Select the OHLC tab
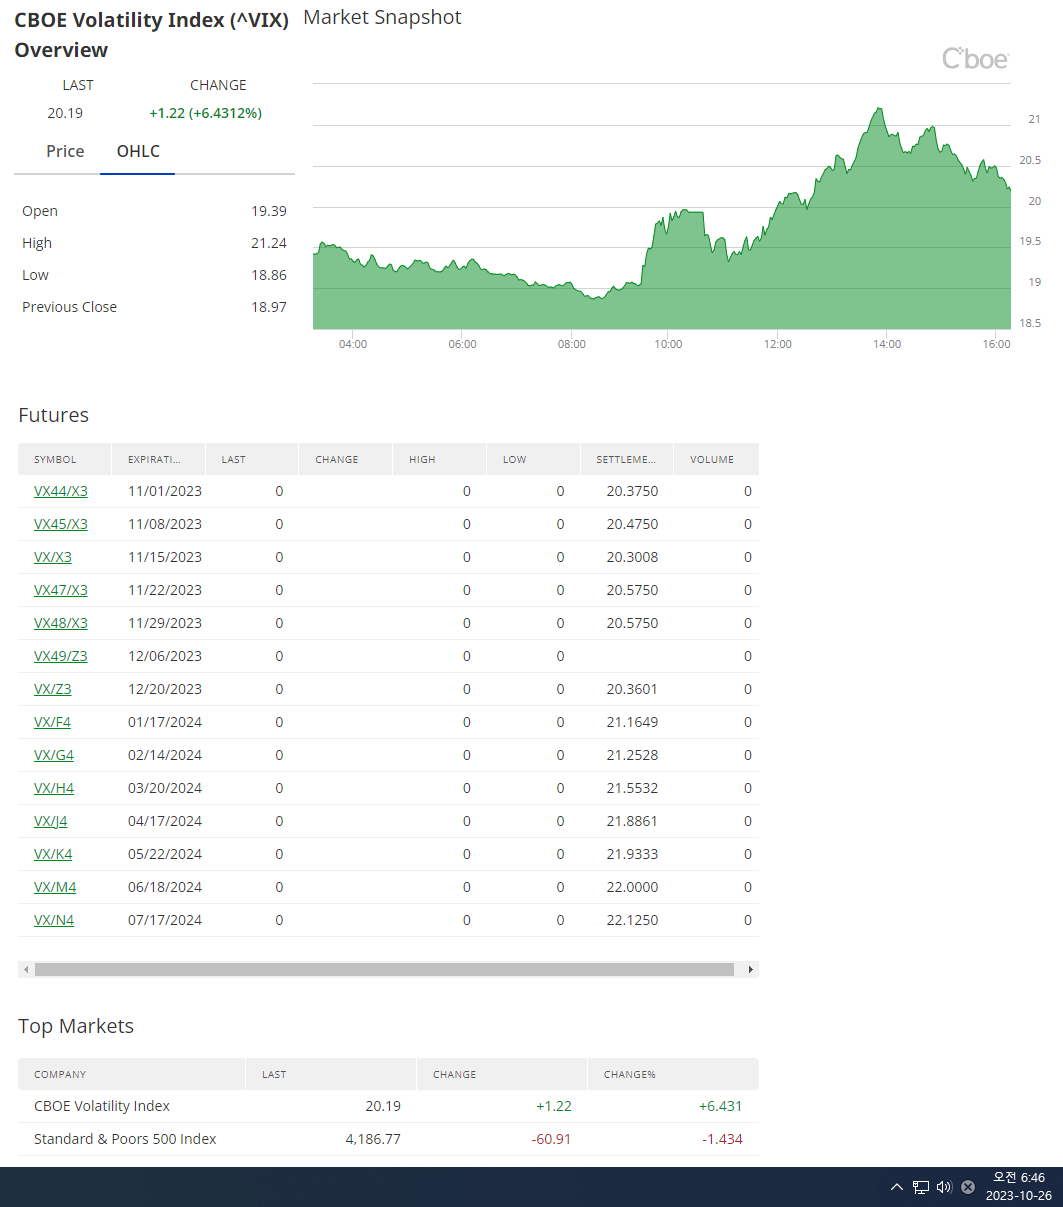Viewport: 1063px width, 1207px height. (138, 151)
